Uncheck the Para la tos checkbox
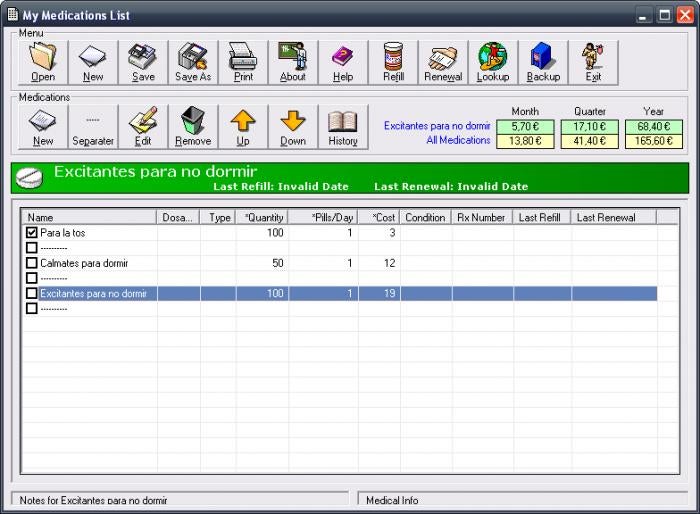 (31, 232)
